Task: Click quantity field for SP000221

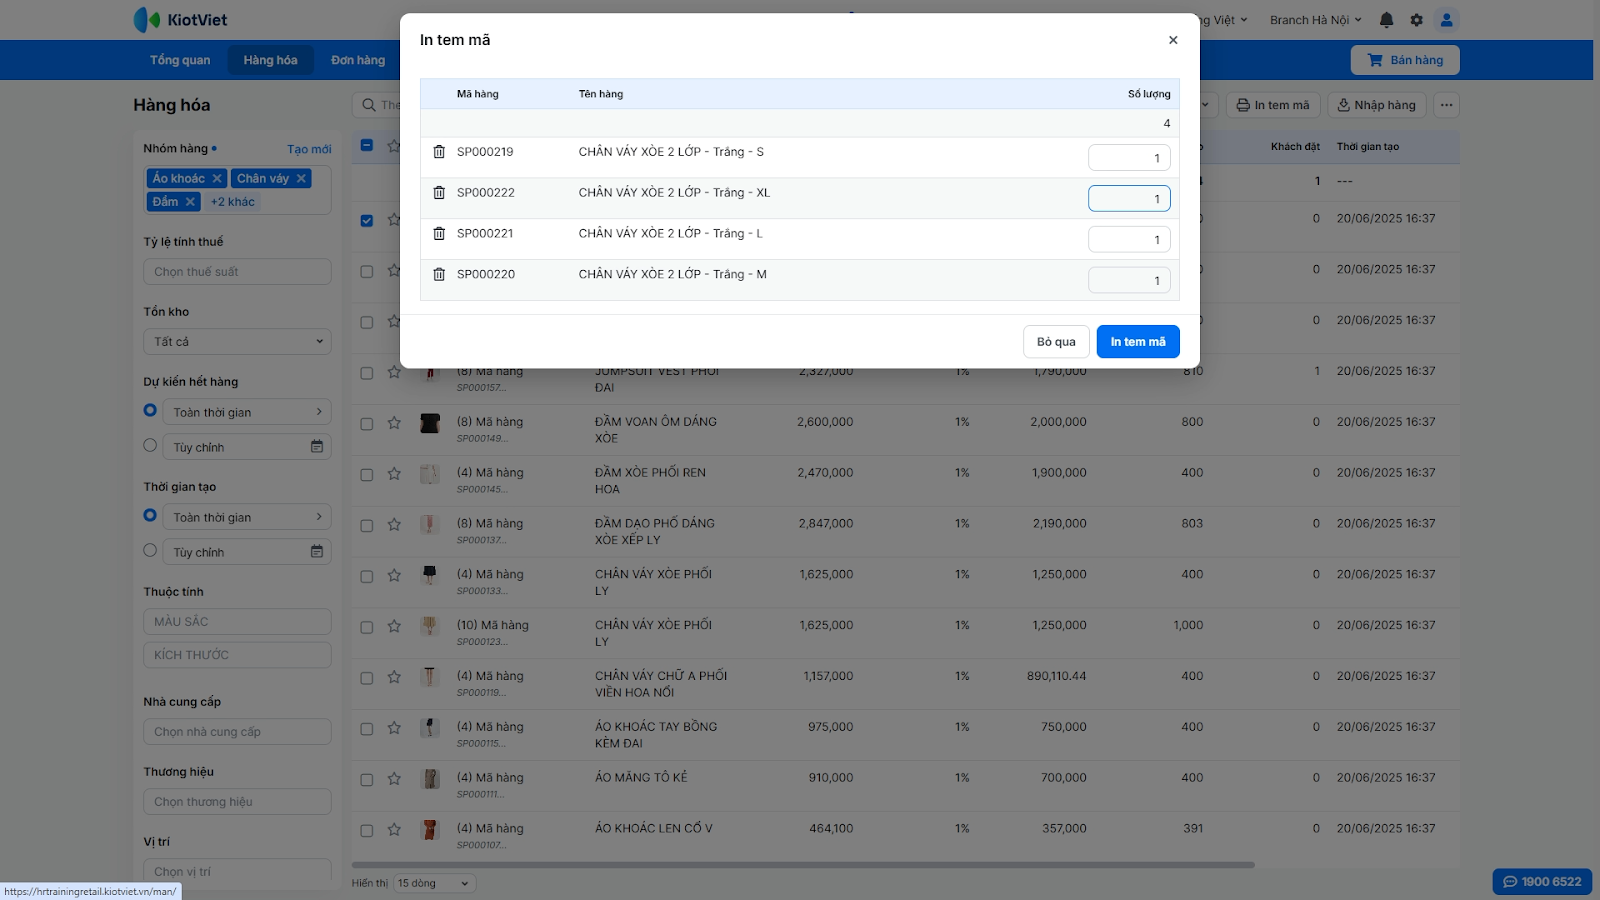Action: [1128, 240]
